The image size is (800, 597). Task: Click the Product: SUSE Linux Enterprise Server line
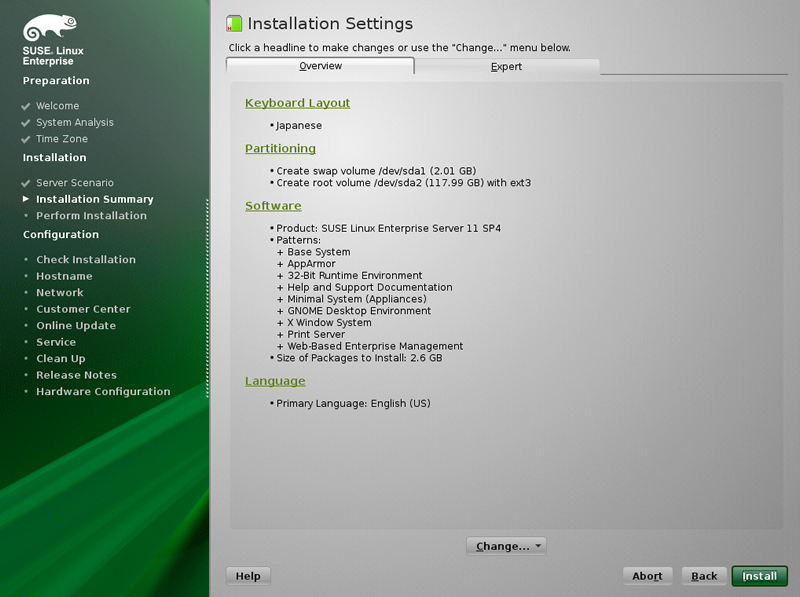pyautogui.click(x=388, y=228)
